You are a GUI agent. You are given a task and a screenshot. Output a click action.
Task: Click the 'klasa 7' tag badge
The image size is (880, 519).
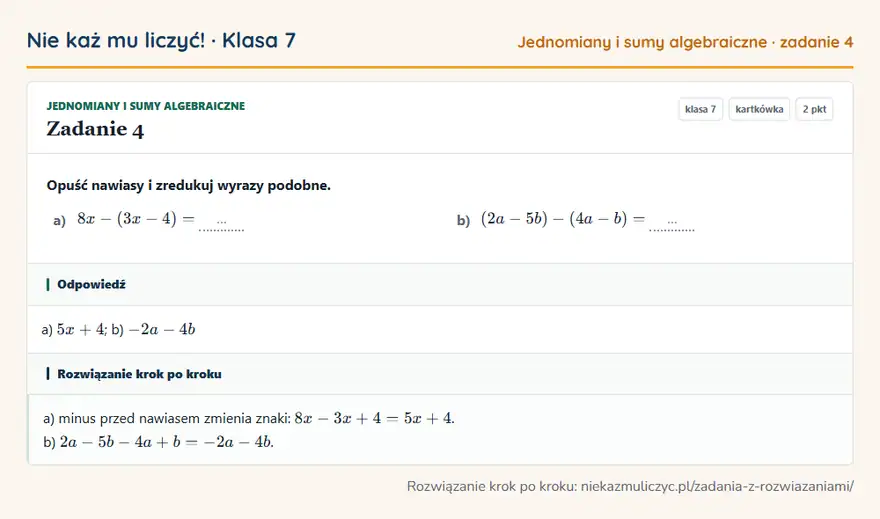(x=700, y=109)
